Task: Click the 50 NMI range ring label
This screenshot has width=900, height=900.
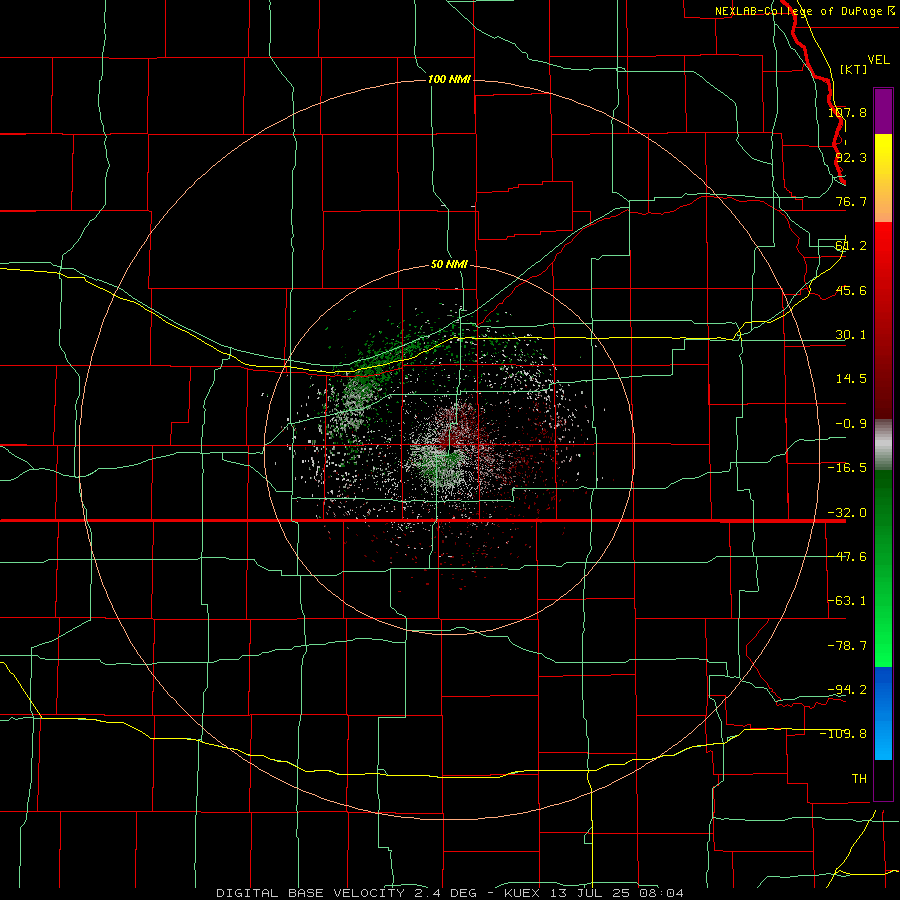Action: (x=449, y=264)
